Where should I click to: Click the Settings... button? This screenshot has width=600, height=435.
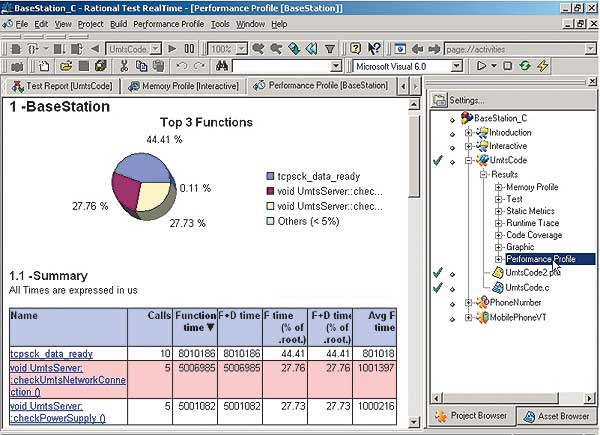(x=458, y=100)
